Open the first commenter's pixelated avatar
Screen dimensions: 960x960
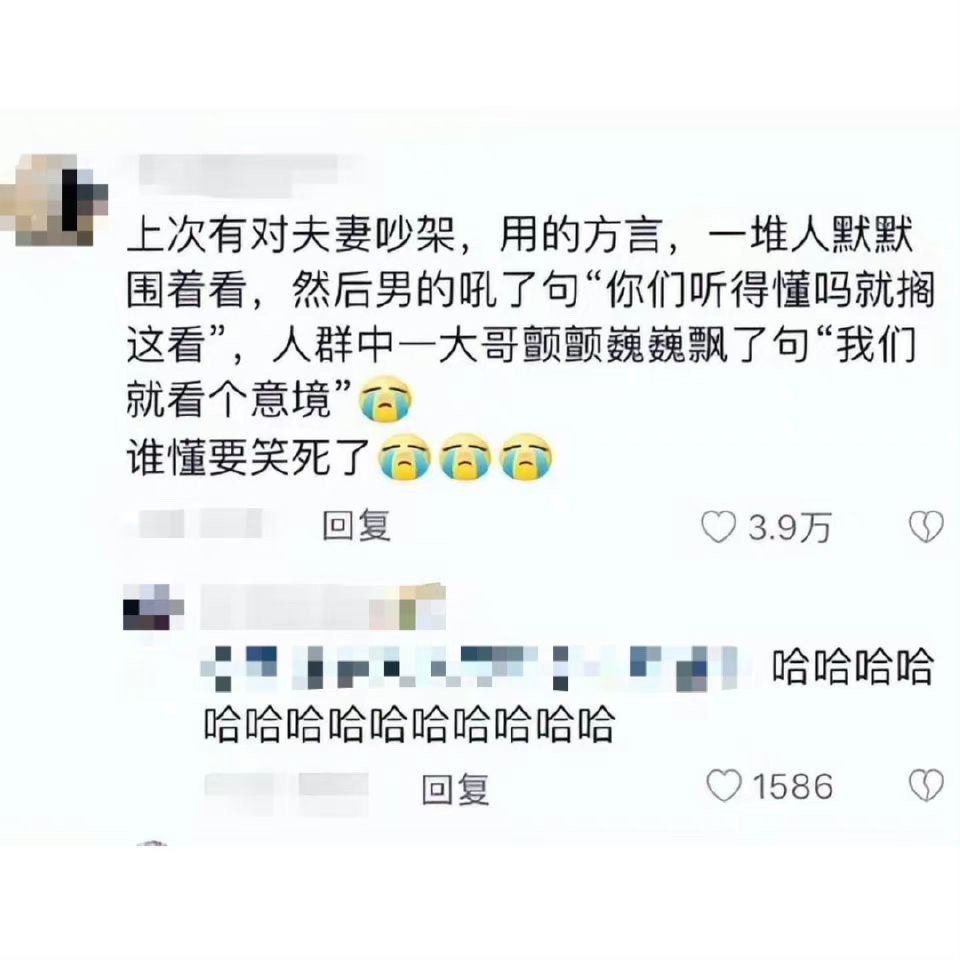pos(54,201)
